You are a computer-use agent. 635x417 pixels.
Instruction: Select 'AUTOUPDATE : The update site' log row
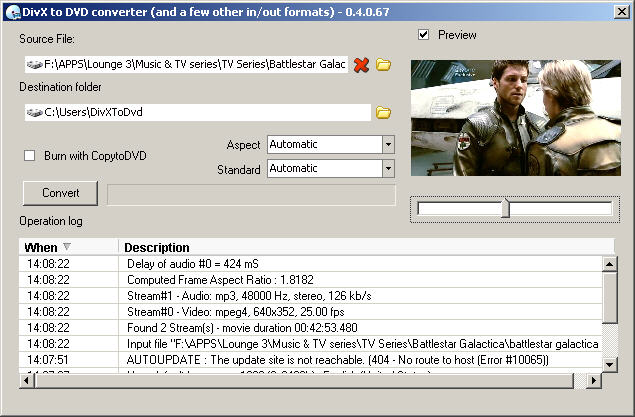coord(311,360)
